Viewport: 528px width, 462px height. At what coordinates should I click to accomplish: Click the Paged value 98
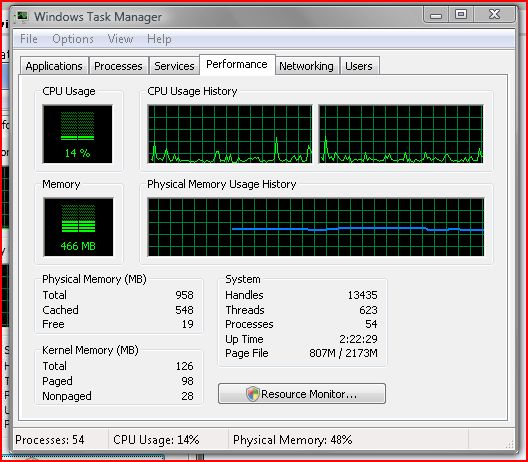(187, 381)
